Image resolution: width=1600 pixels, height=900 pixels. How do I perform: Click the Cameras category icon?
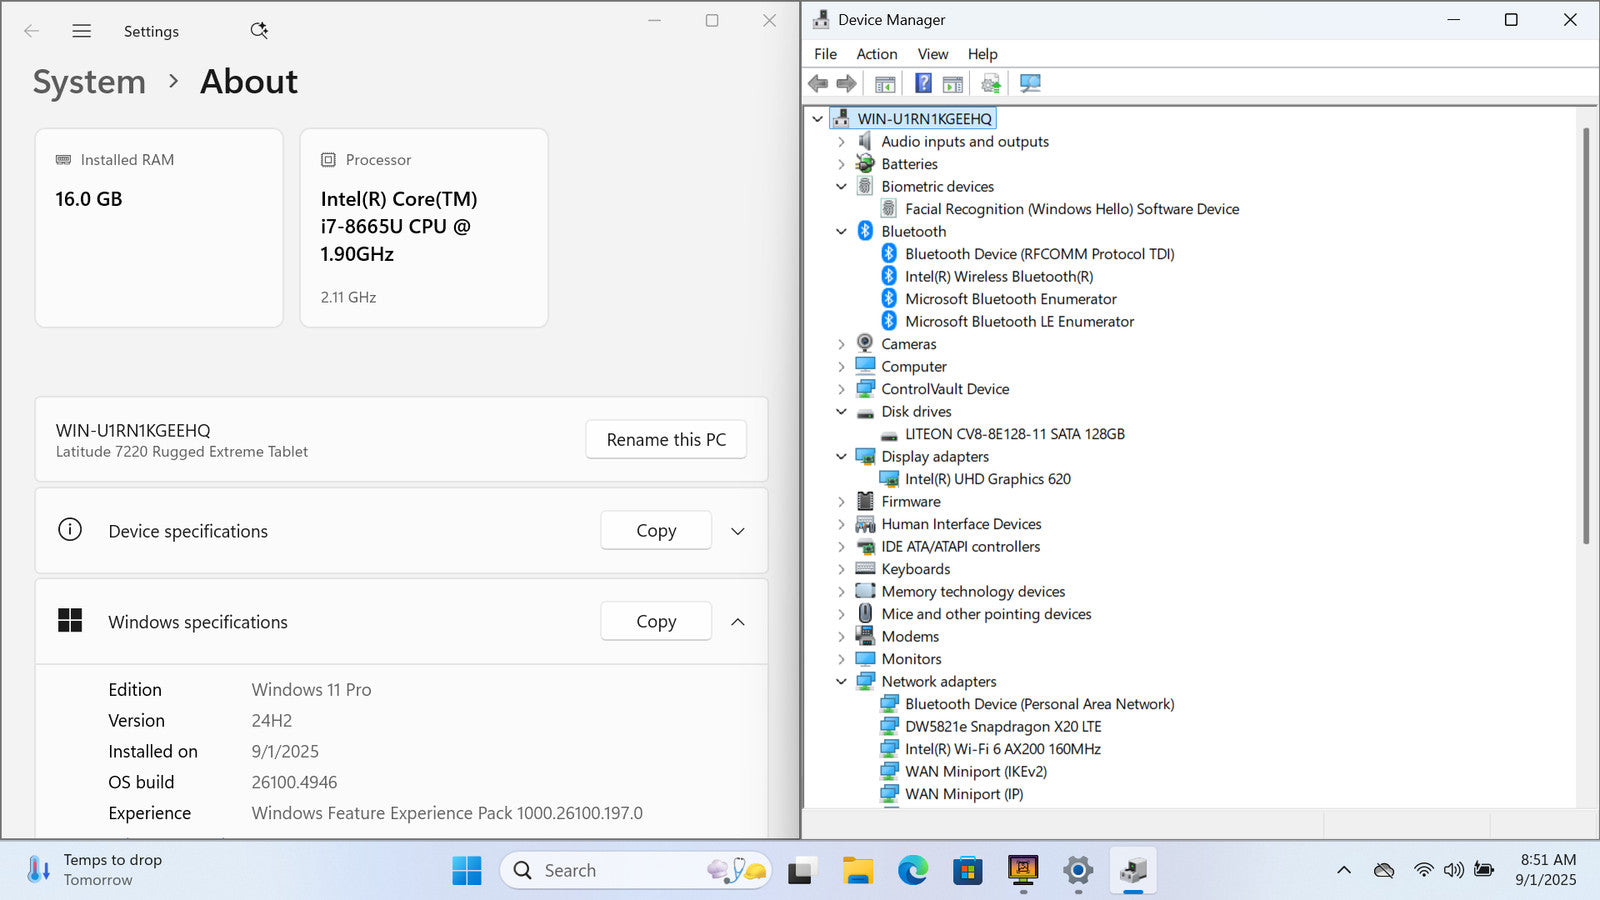tap(865, 344)
